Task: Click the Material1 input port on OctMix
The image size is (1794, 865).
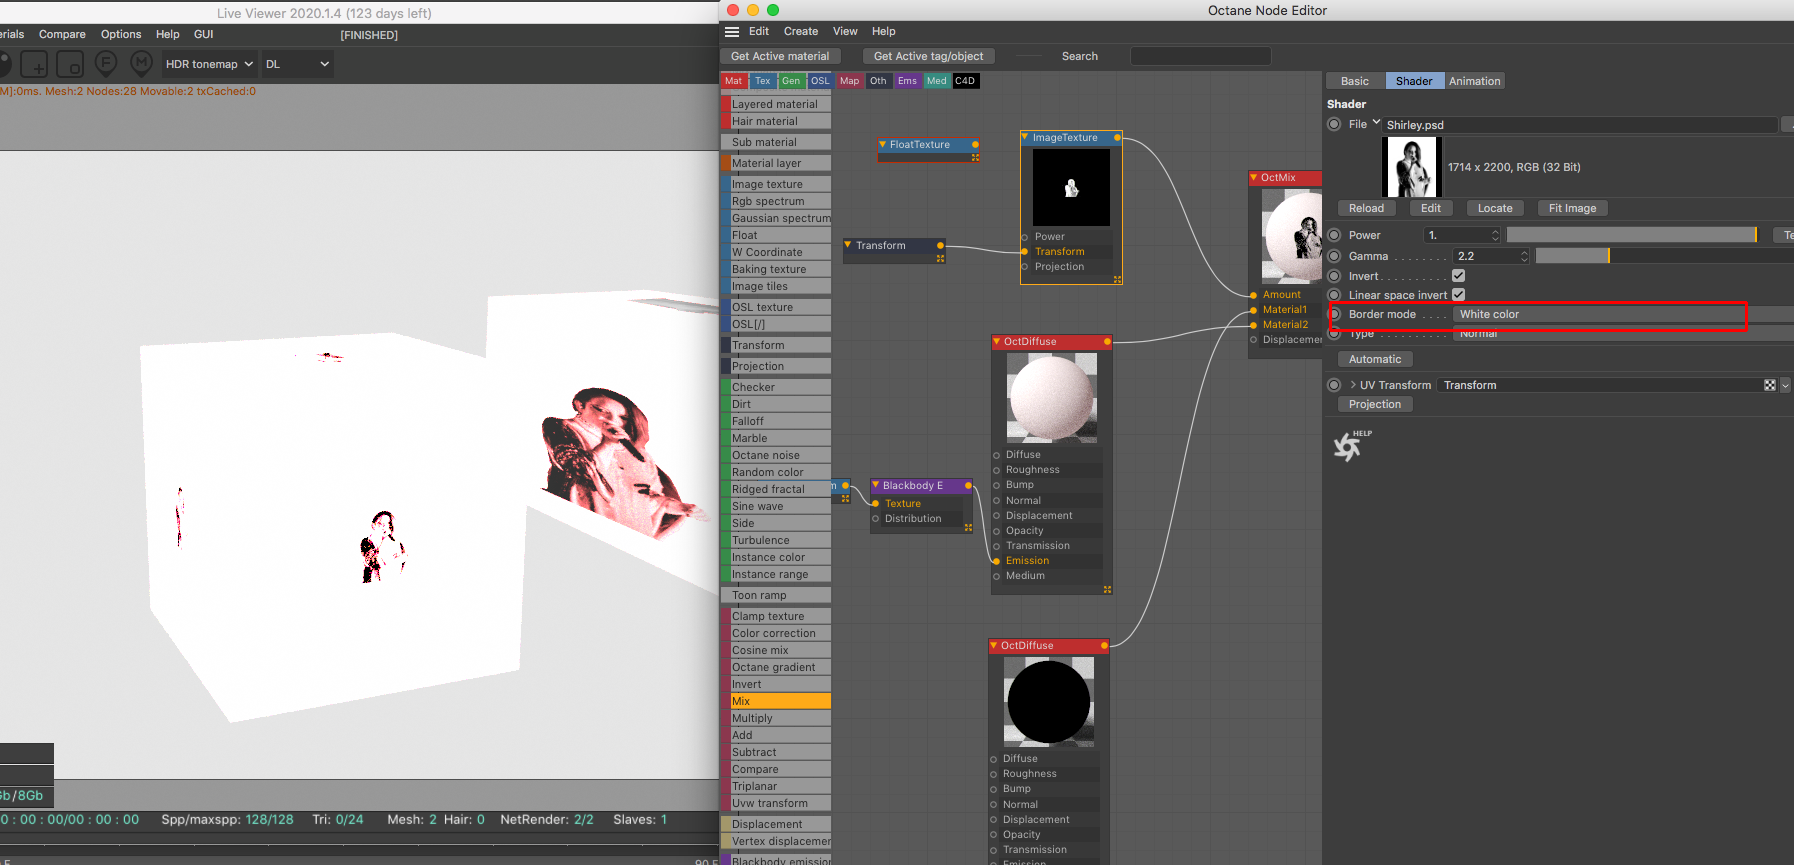Action: click(1253, 310)
